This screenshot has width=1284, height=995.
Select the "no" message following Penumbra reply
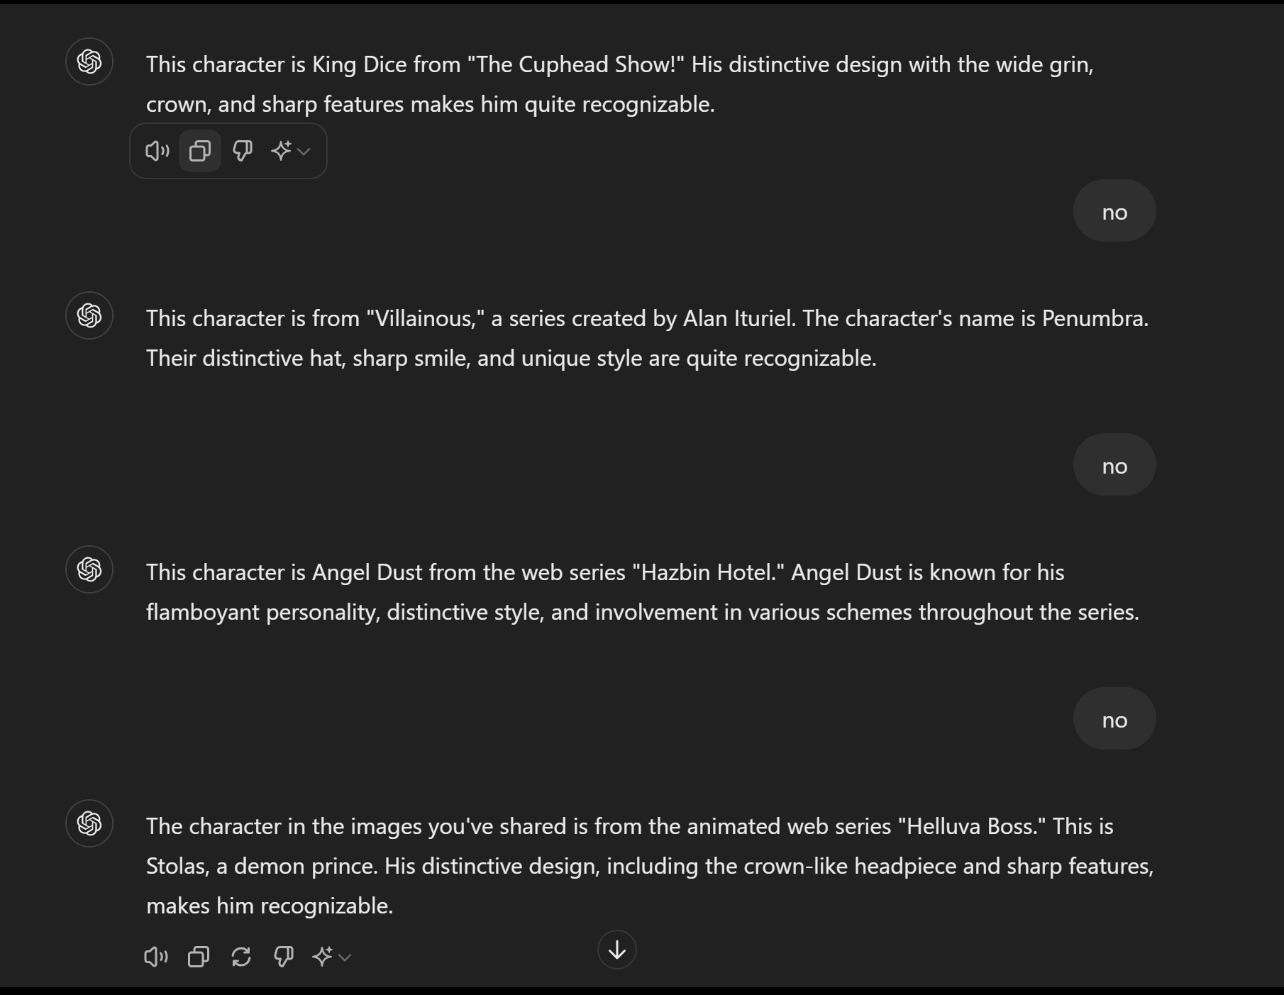point(1114,466)
